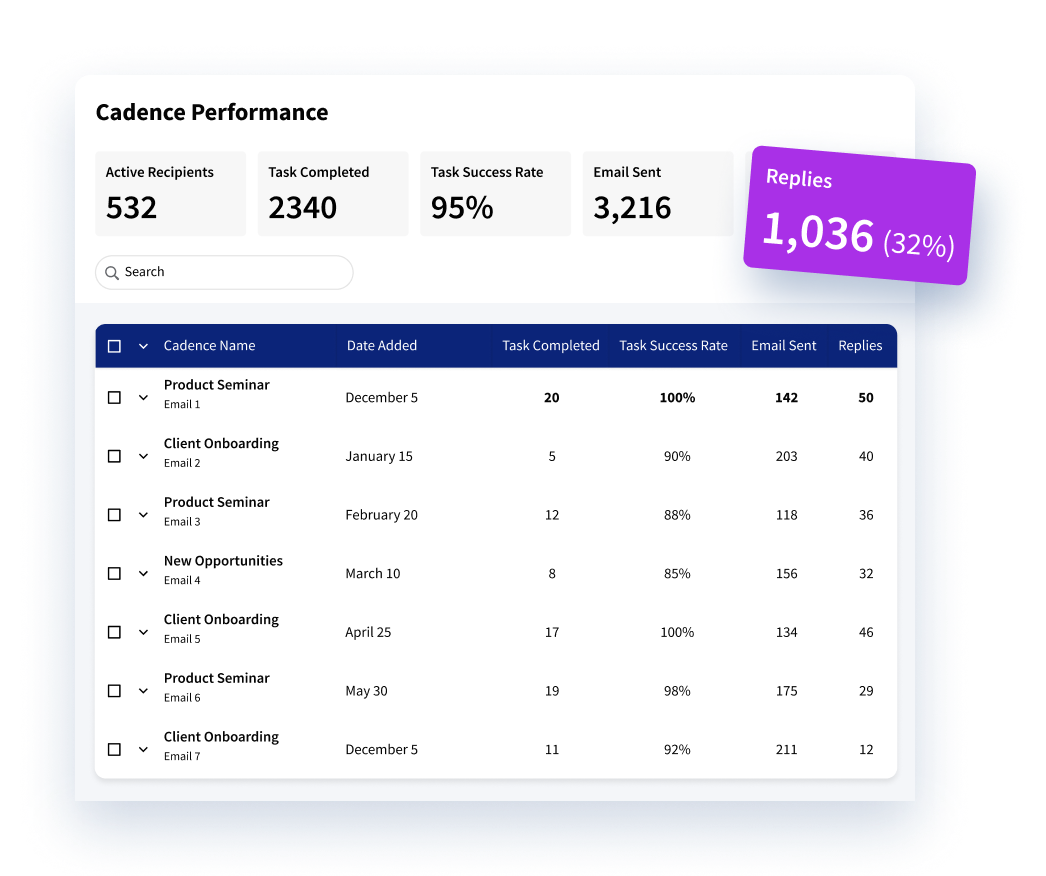The width and height of the screenshot is (1046, 876).
Task: Check the box for Product Seminar Email 1
Action: coord(114,398)
